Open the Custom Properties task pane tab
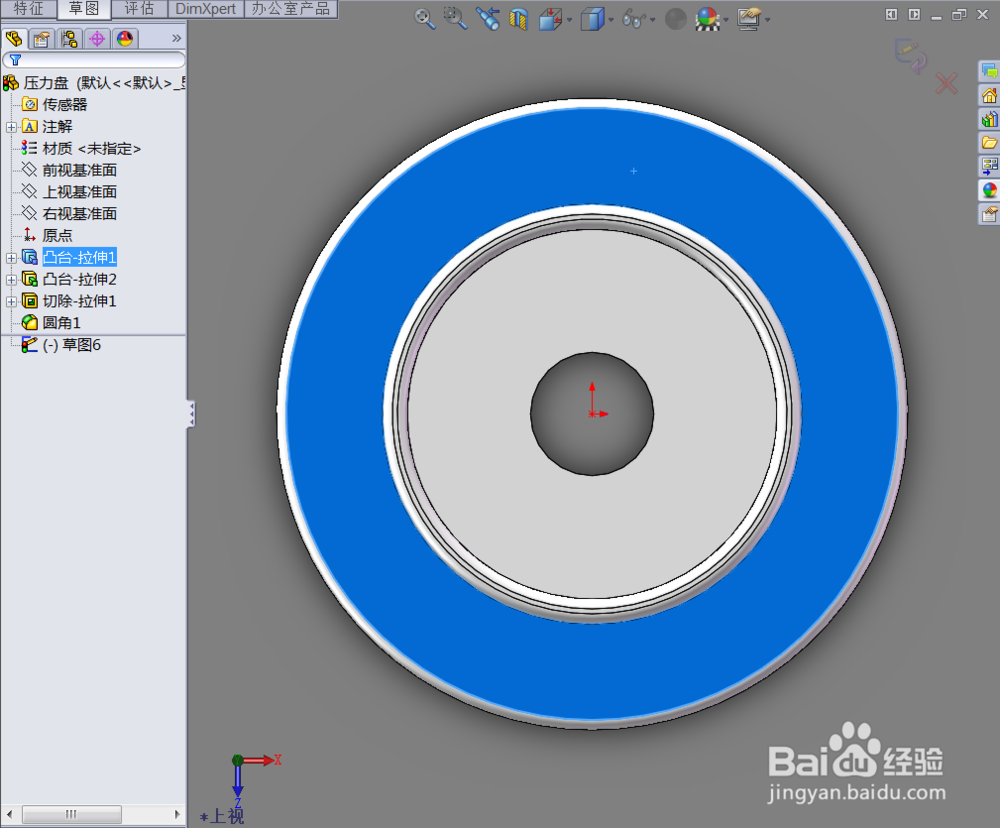 click(989, 214)
